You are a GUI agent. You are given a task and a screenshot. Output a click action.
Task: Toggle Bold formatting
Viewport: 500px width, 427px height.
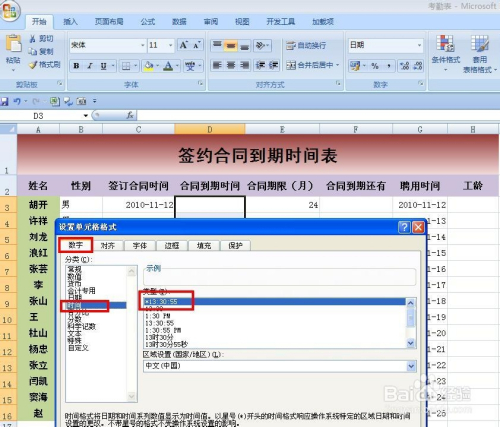(76, 66)
